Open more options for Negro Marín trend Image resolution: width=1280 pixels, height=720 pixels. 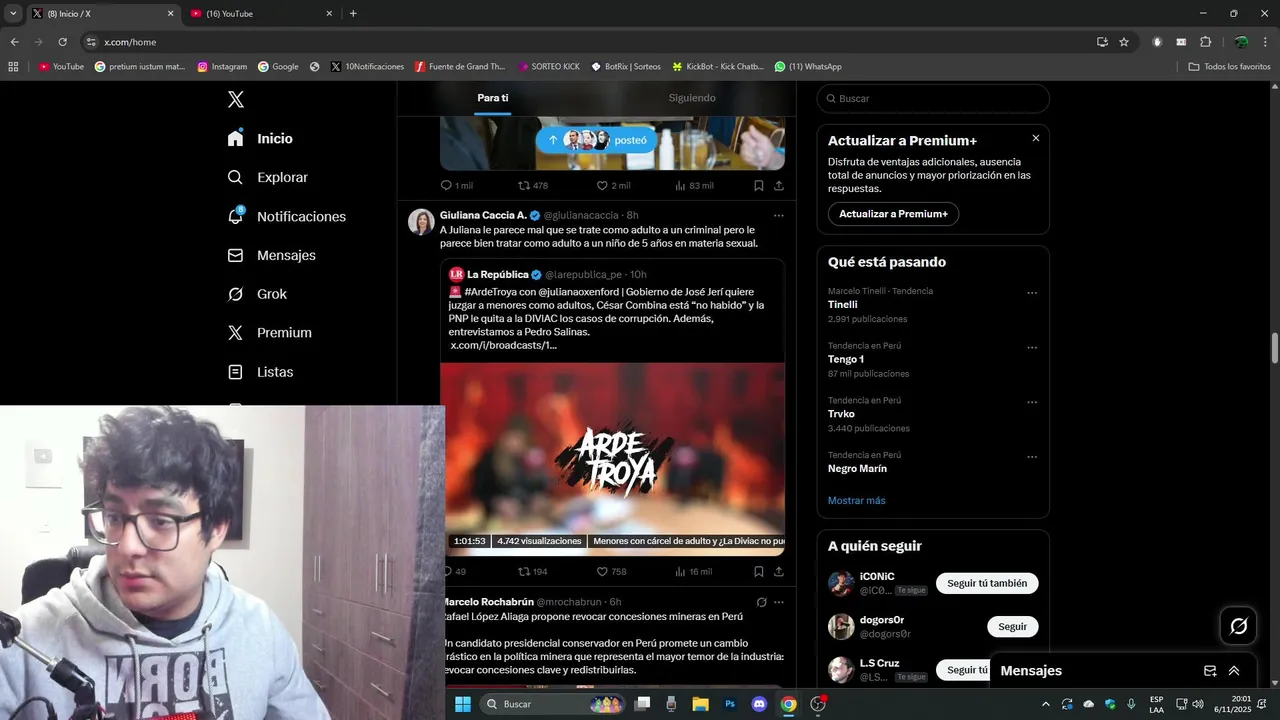pyautogui.click(x=1032, y=457)
